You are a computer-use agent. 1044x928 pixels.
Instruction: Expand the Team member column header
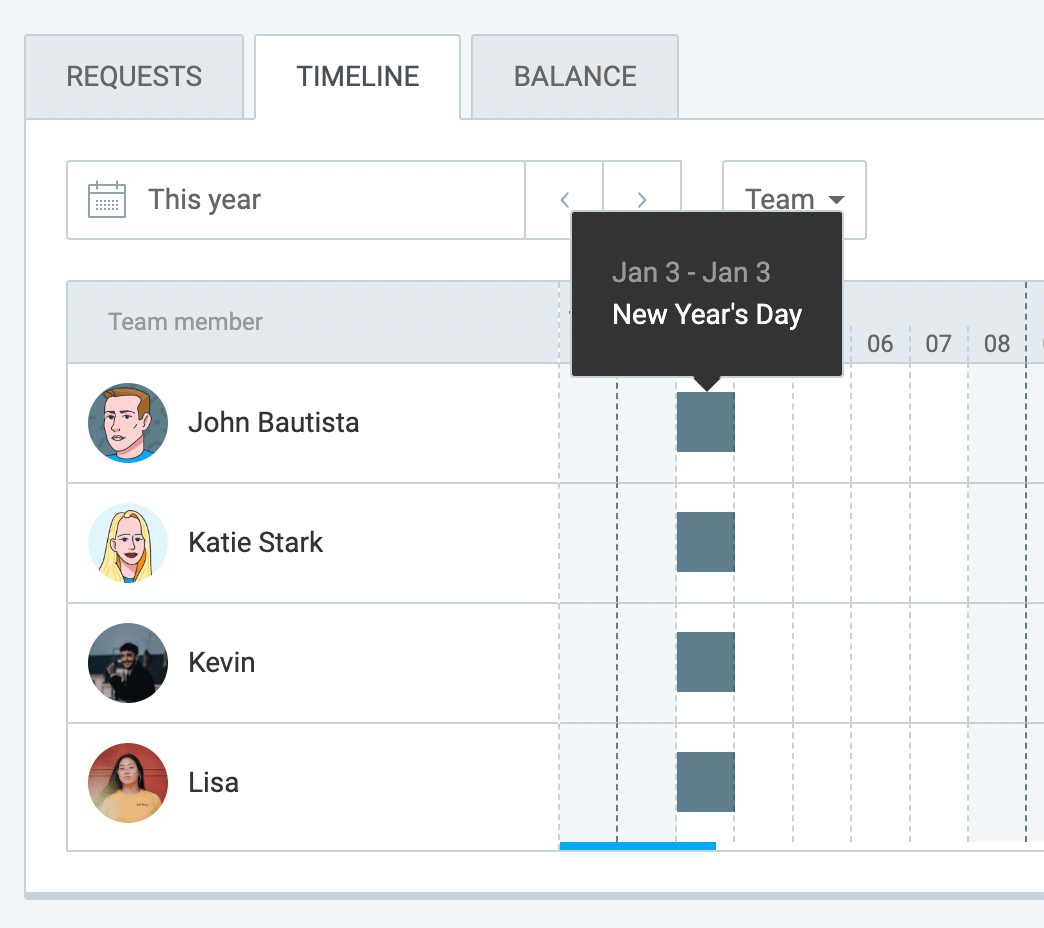click(185, 322)
